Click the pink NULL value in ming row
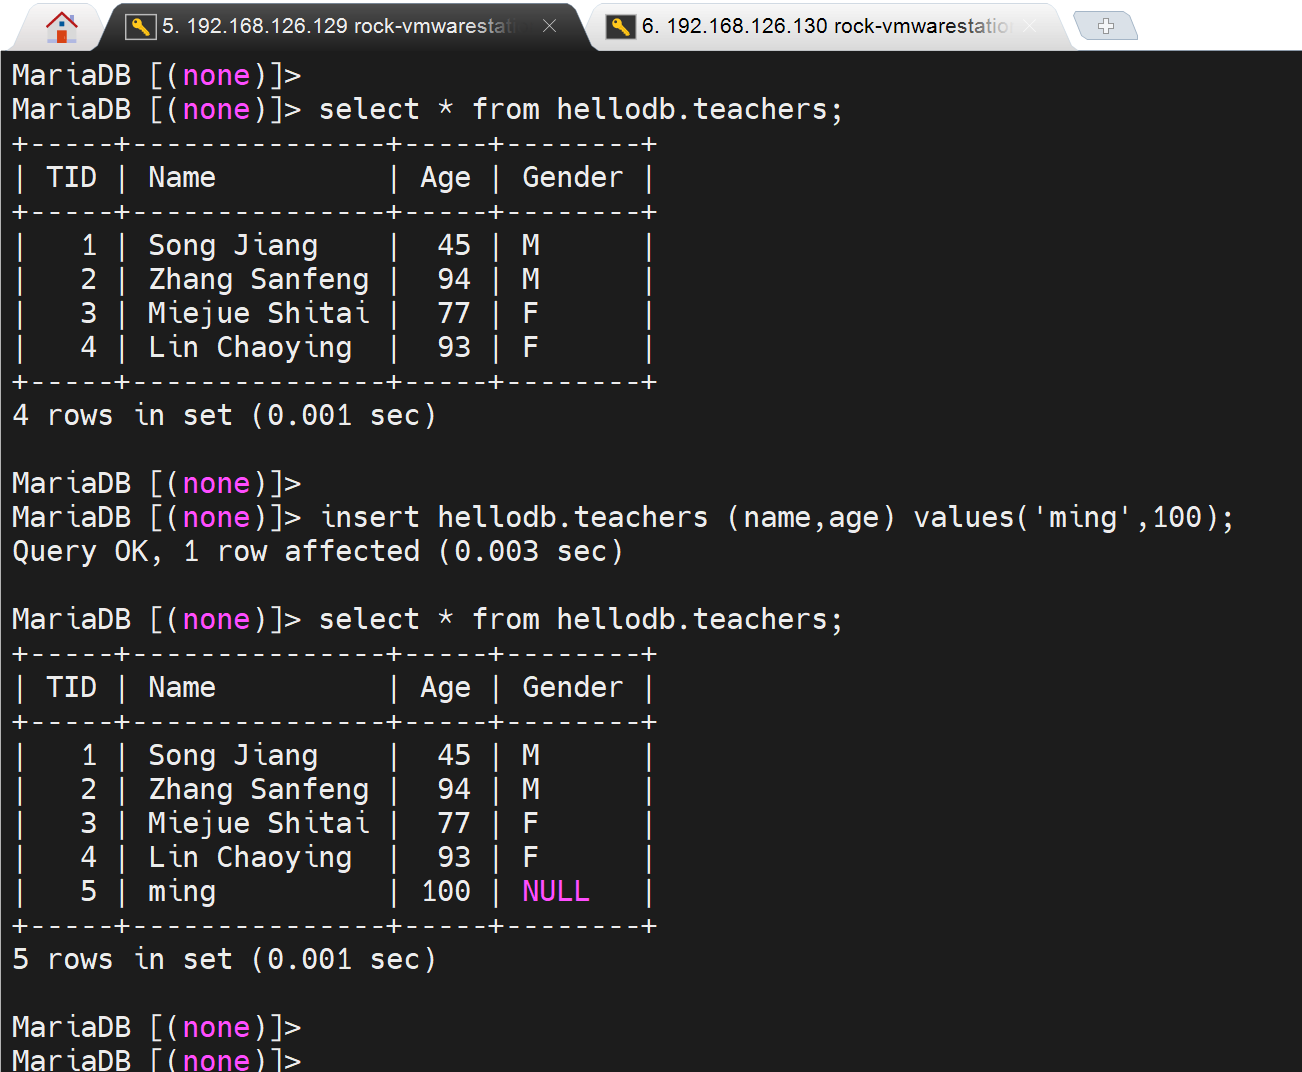 (556, 891)
